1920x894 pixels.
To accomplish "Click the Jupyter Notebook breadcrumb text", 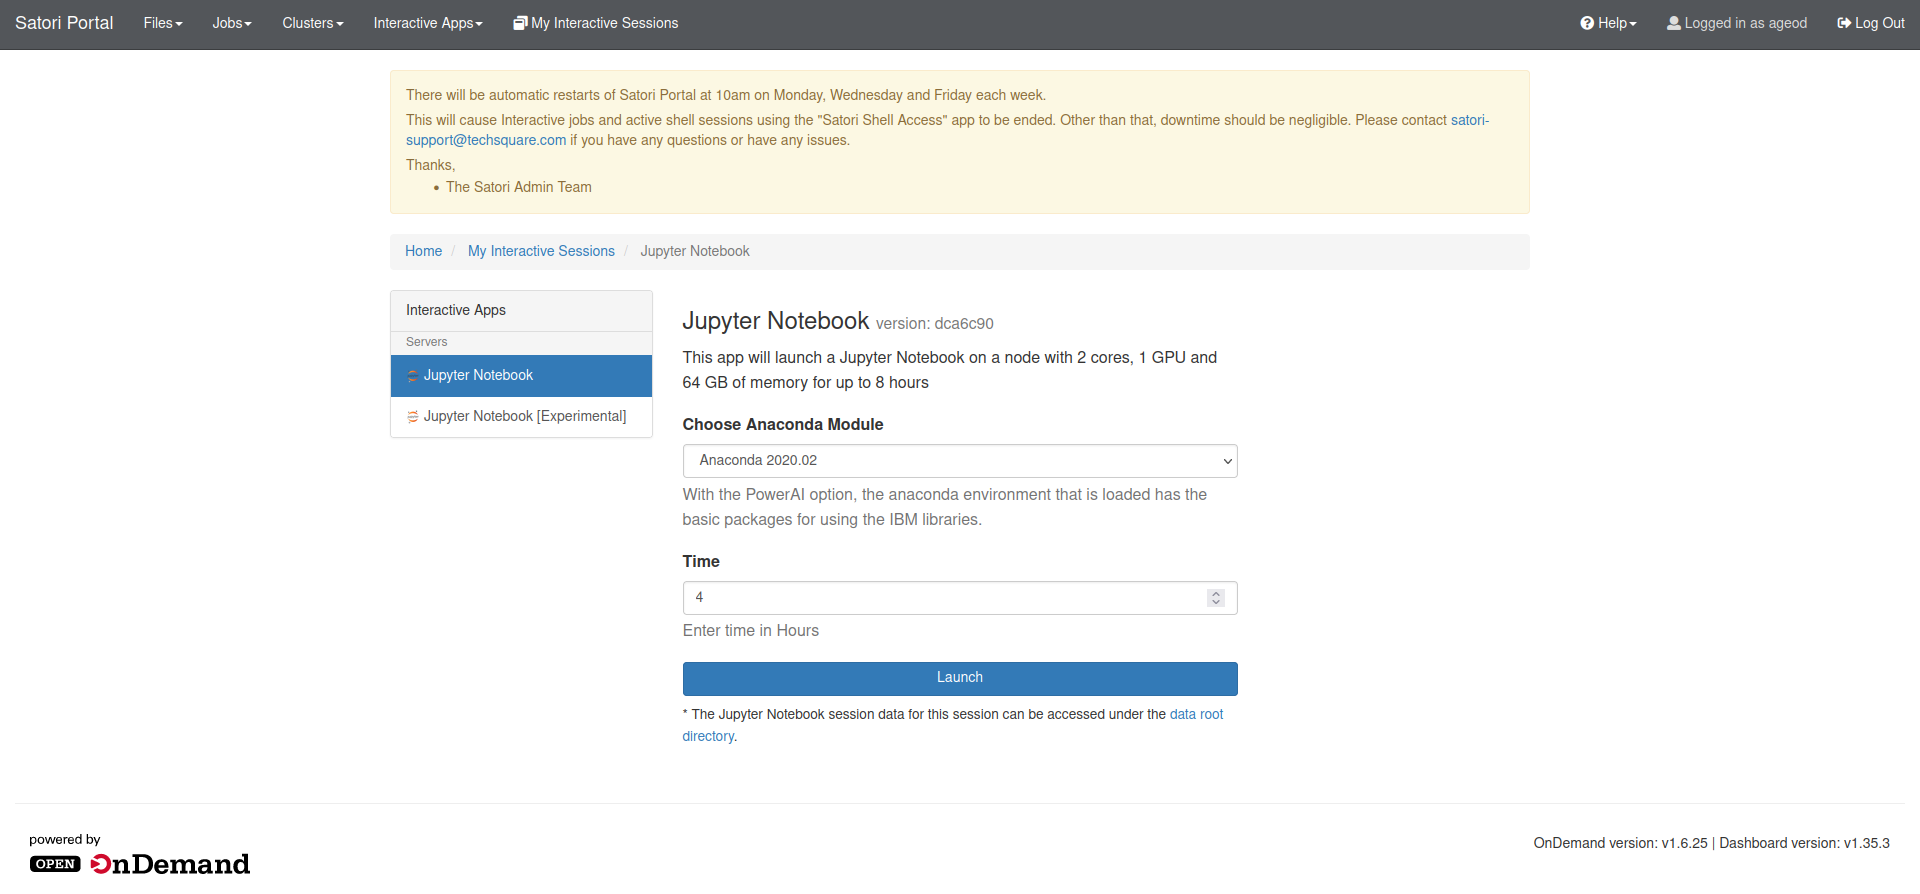I will pyautogui.click(x=695, y=251).
